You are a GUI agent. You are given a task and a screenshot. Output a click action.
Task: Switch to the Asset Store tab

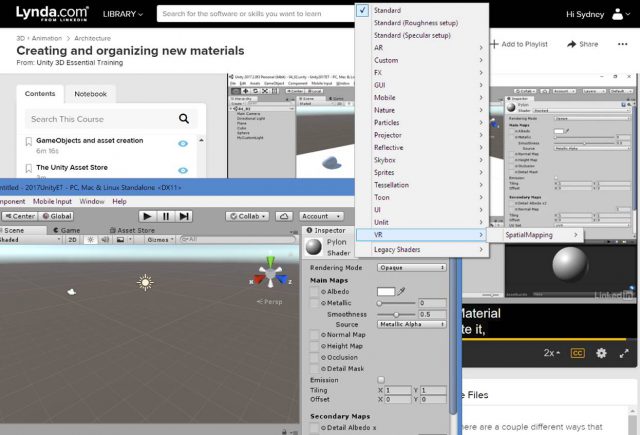(132, 230)
